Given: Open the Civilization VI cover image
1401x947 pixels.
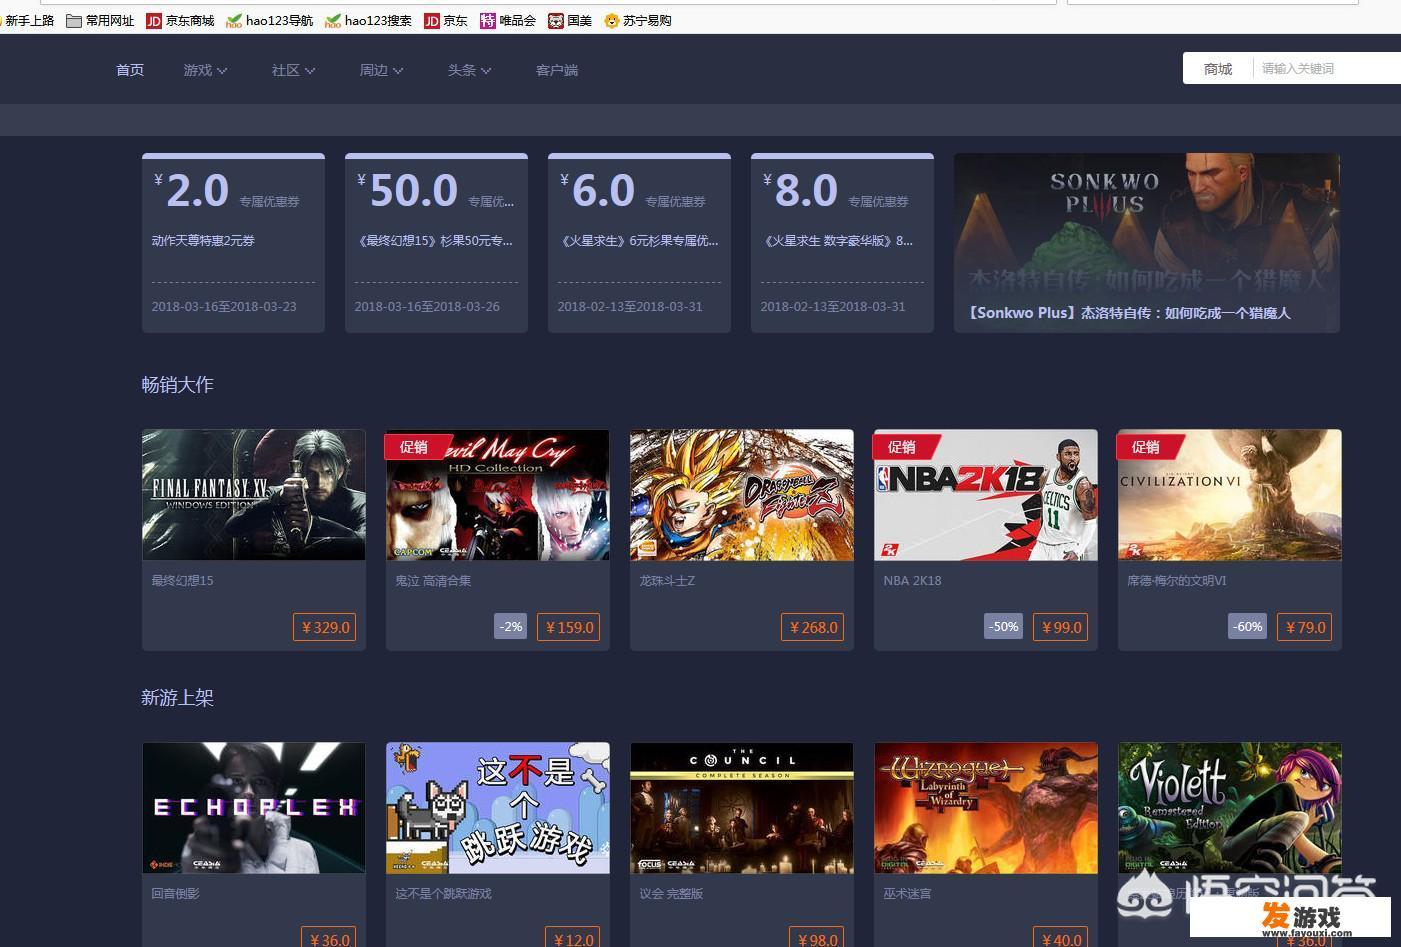Looking at the screenshot, I should [1230, 495].
